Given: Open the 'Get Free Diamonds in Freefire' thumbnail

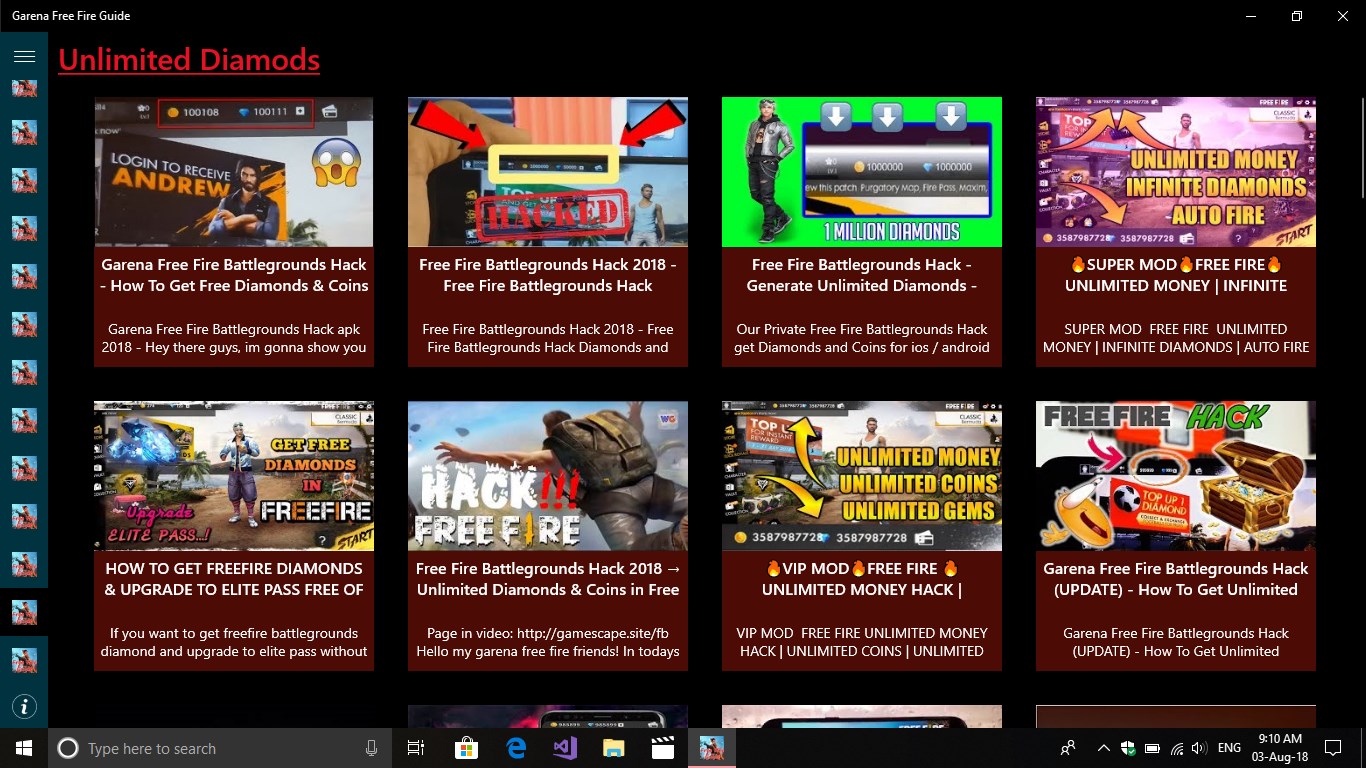Looking at the screenshot, I should tap(234, 476).
